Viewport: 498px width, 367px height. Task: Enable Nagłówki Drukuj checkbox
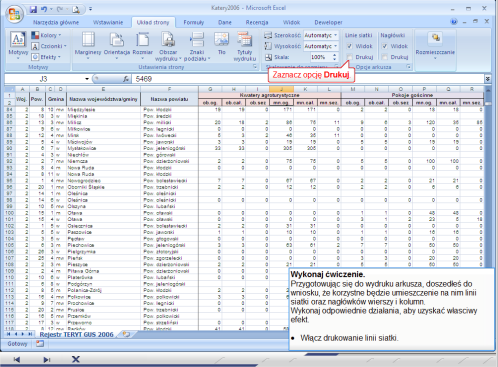tap(385, 57)
